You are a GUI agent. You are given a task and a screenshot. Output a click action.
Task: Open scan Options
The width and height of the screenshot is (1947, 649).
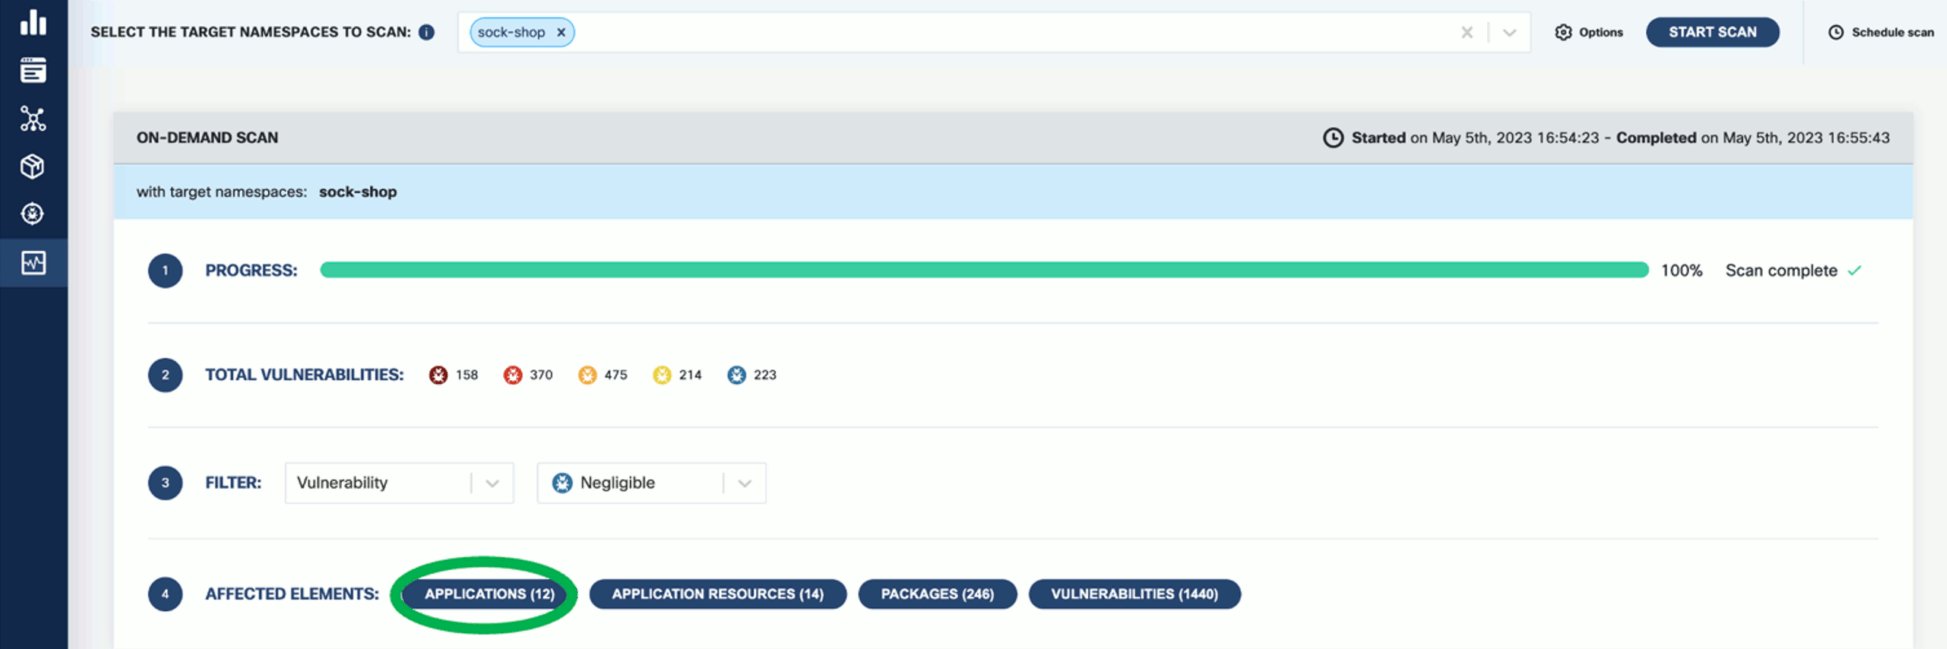tap(1589, 32)
